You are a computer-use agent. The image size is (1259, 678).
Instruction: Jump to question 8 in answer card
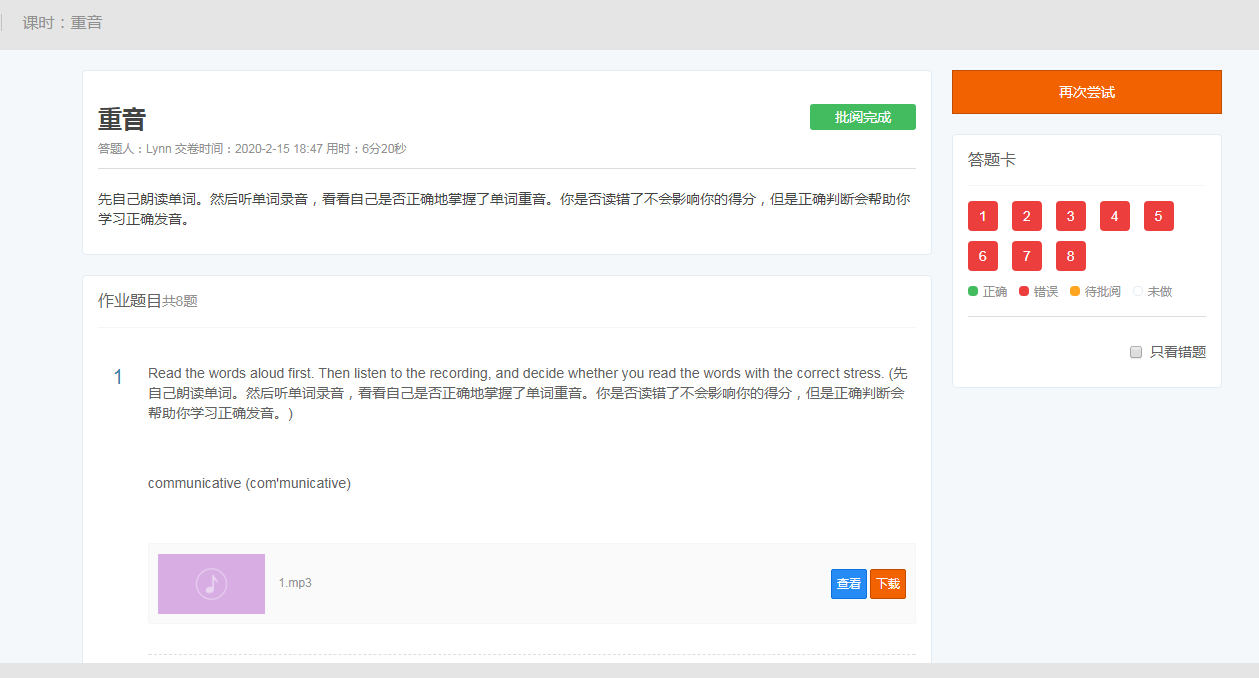coord(1070,256)
